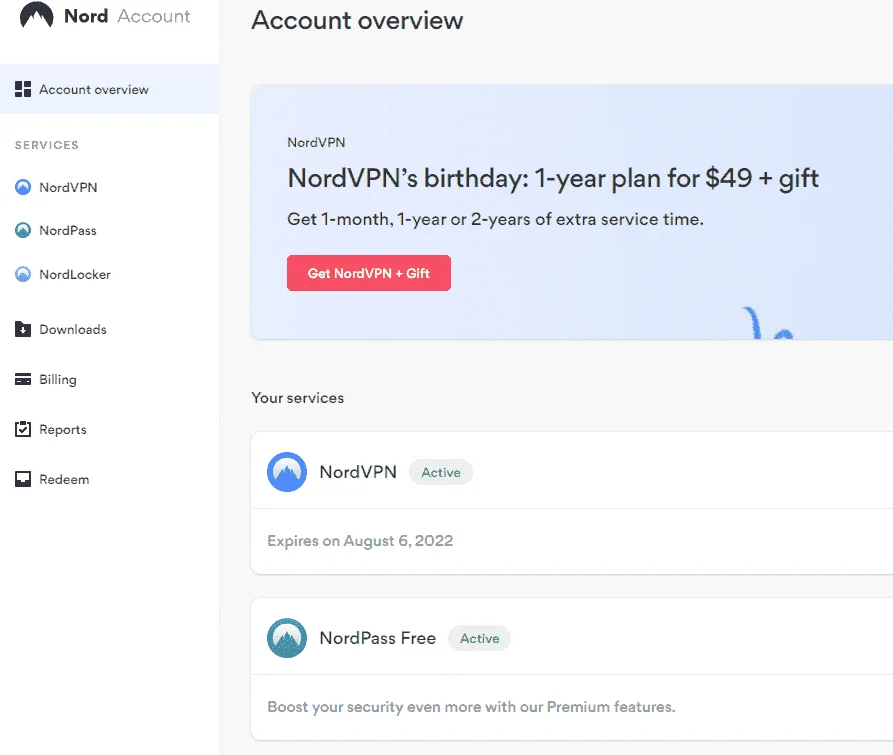
Task: Click the 'Get 1-month, 1-year or 2-years' text
Action: click(495, 219)
